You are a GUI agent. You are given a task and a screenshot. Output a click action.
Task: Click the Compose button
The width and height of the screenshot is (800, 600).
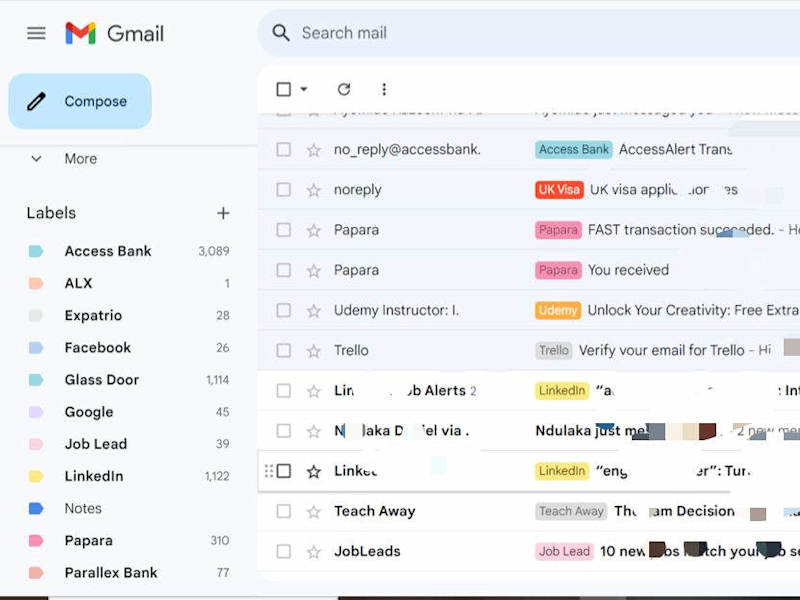pyautogui.click(x=80, y=101)
